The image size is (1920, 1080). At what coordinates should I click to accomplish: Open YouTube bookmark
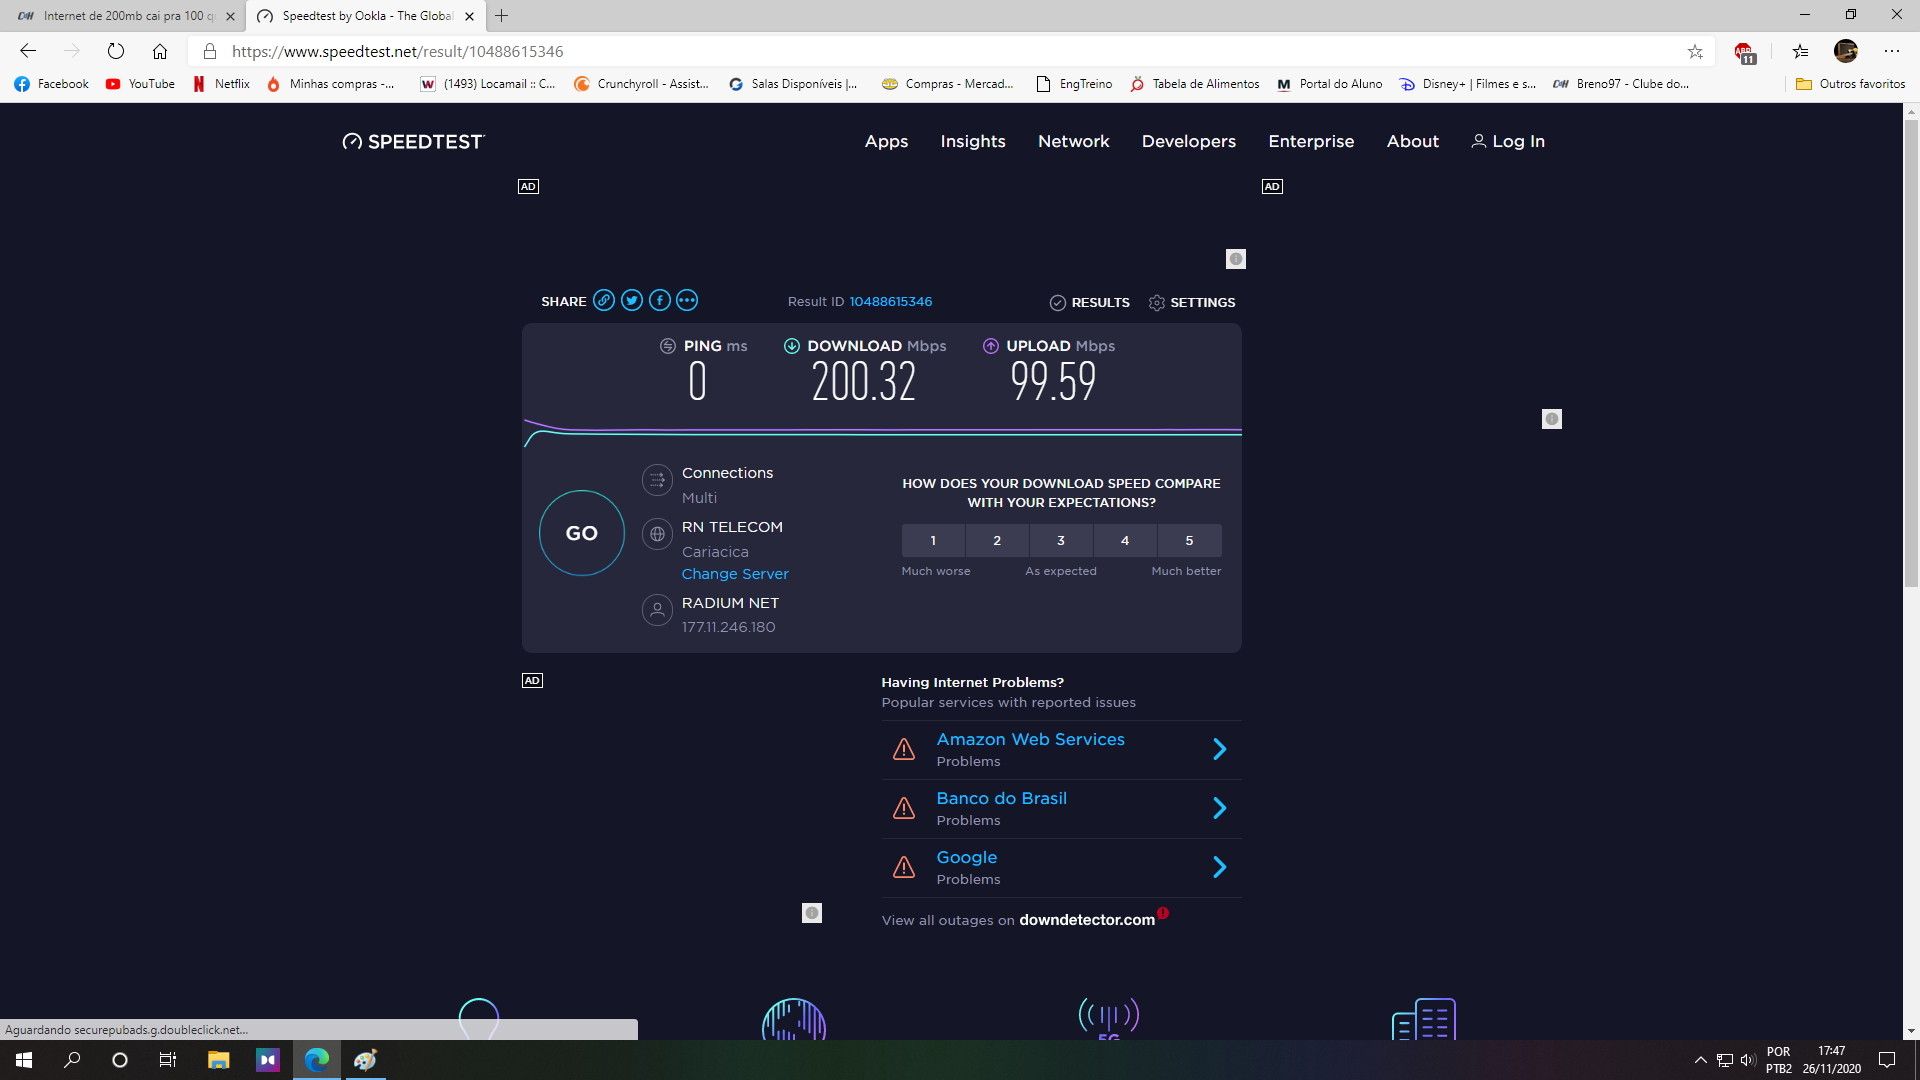tap(141, 84)
